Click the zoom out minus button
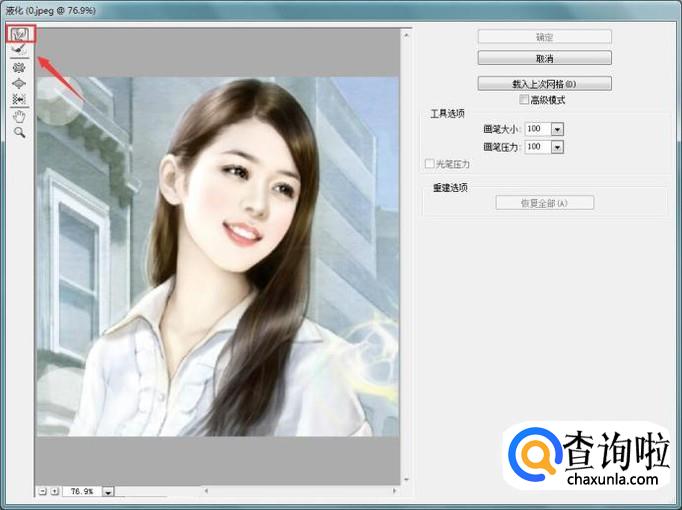682x510 pixels. click(x=42, y=491)
